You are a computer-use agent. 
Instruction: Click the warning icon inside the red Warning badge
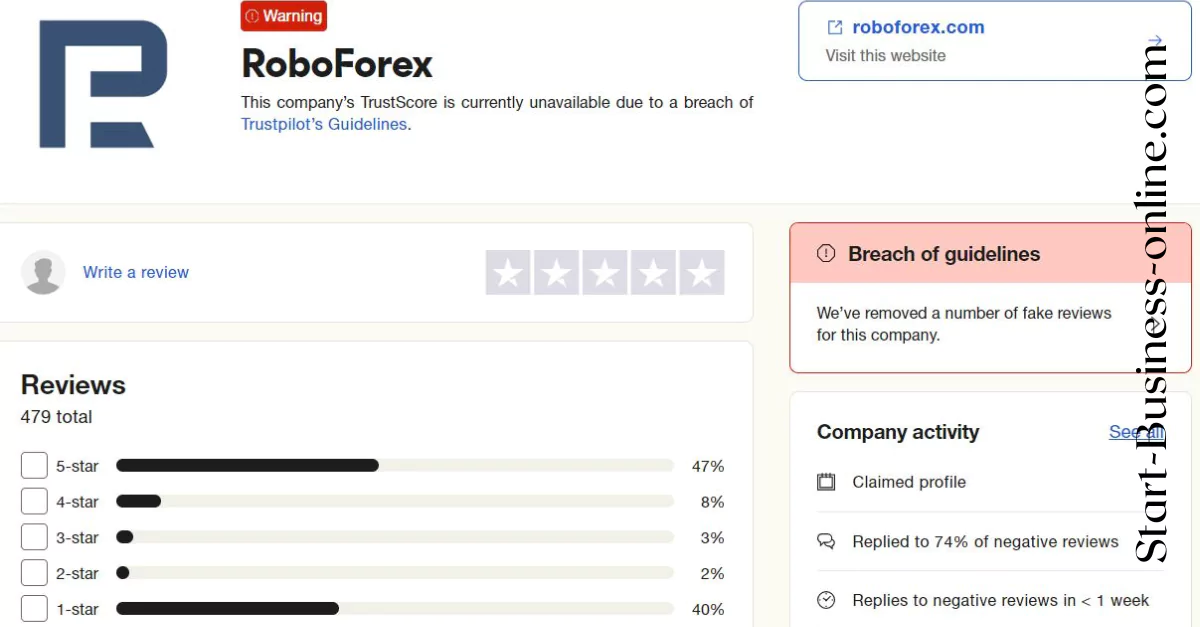coord(252,15)
